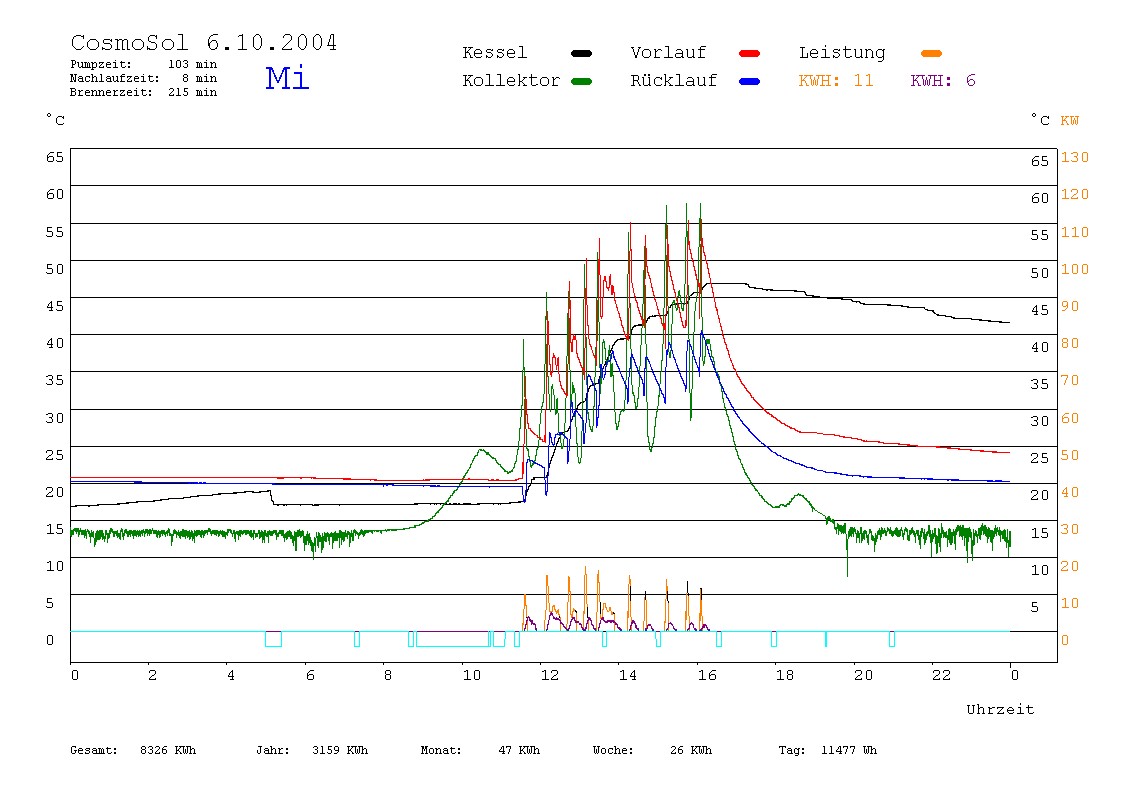Click the "Uhrzeit" x-axis label
Viewport: 1148px width, 812px height.
click(1000, 709)
